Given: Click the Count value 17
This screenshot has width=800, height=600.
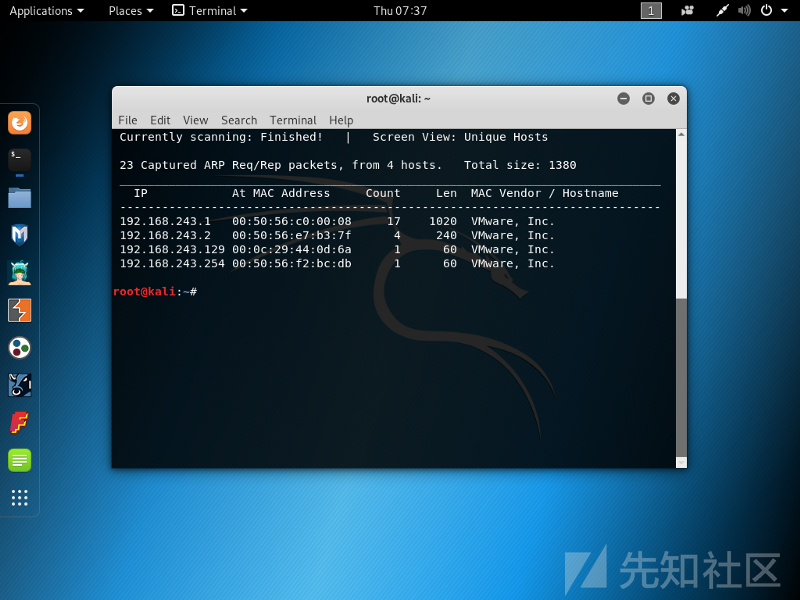Looking at the screenshot, I should tap(393, 221).
